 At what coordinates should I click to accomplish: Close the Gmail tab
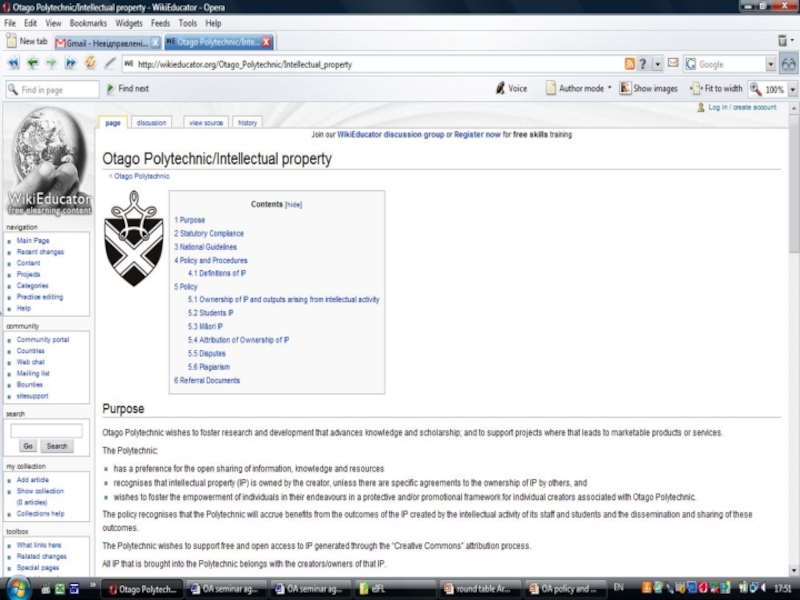(156, 43)
